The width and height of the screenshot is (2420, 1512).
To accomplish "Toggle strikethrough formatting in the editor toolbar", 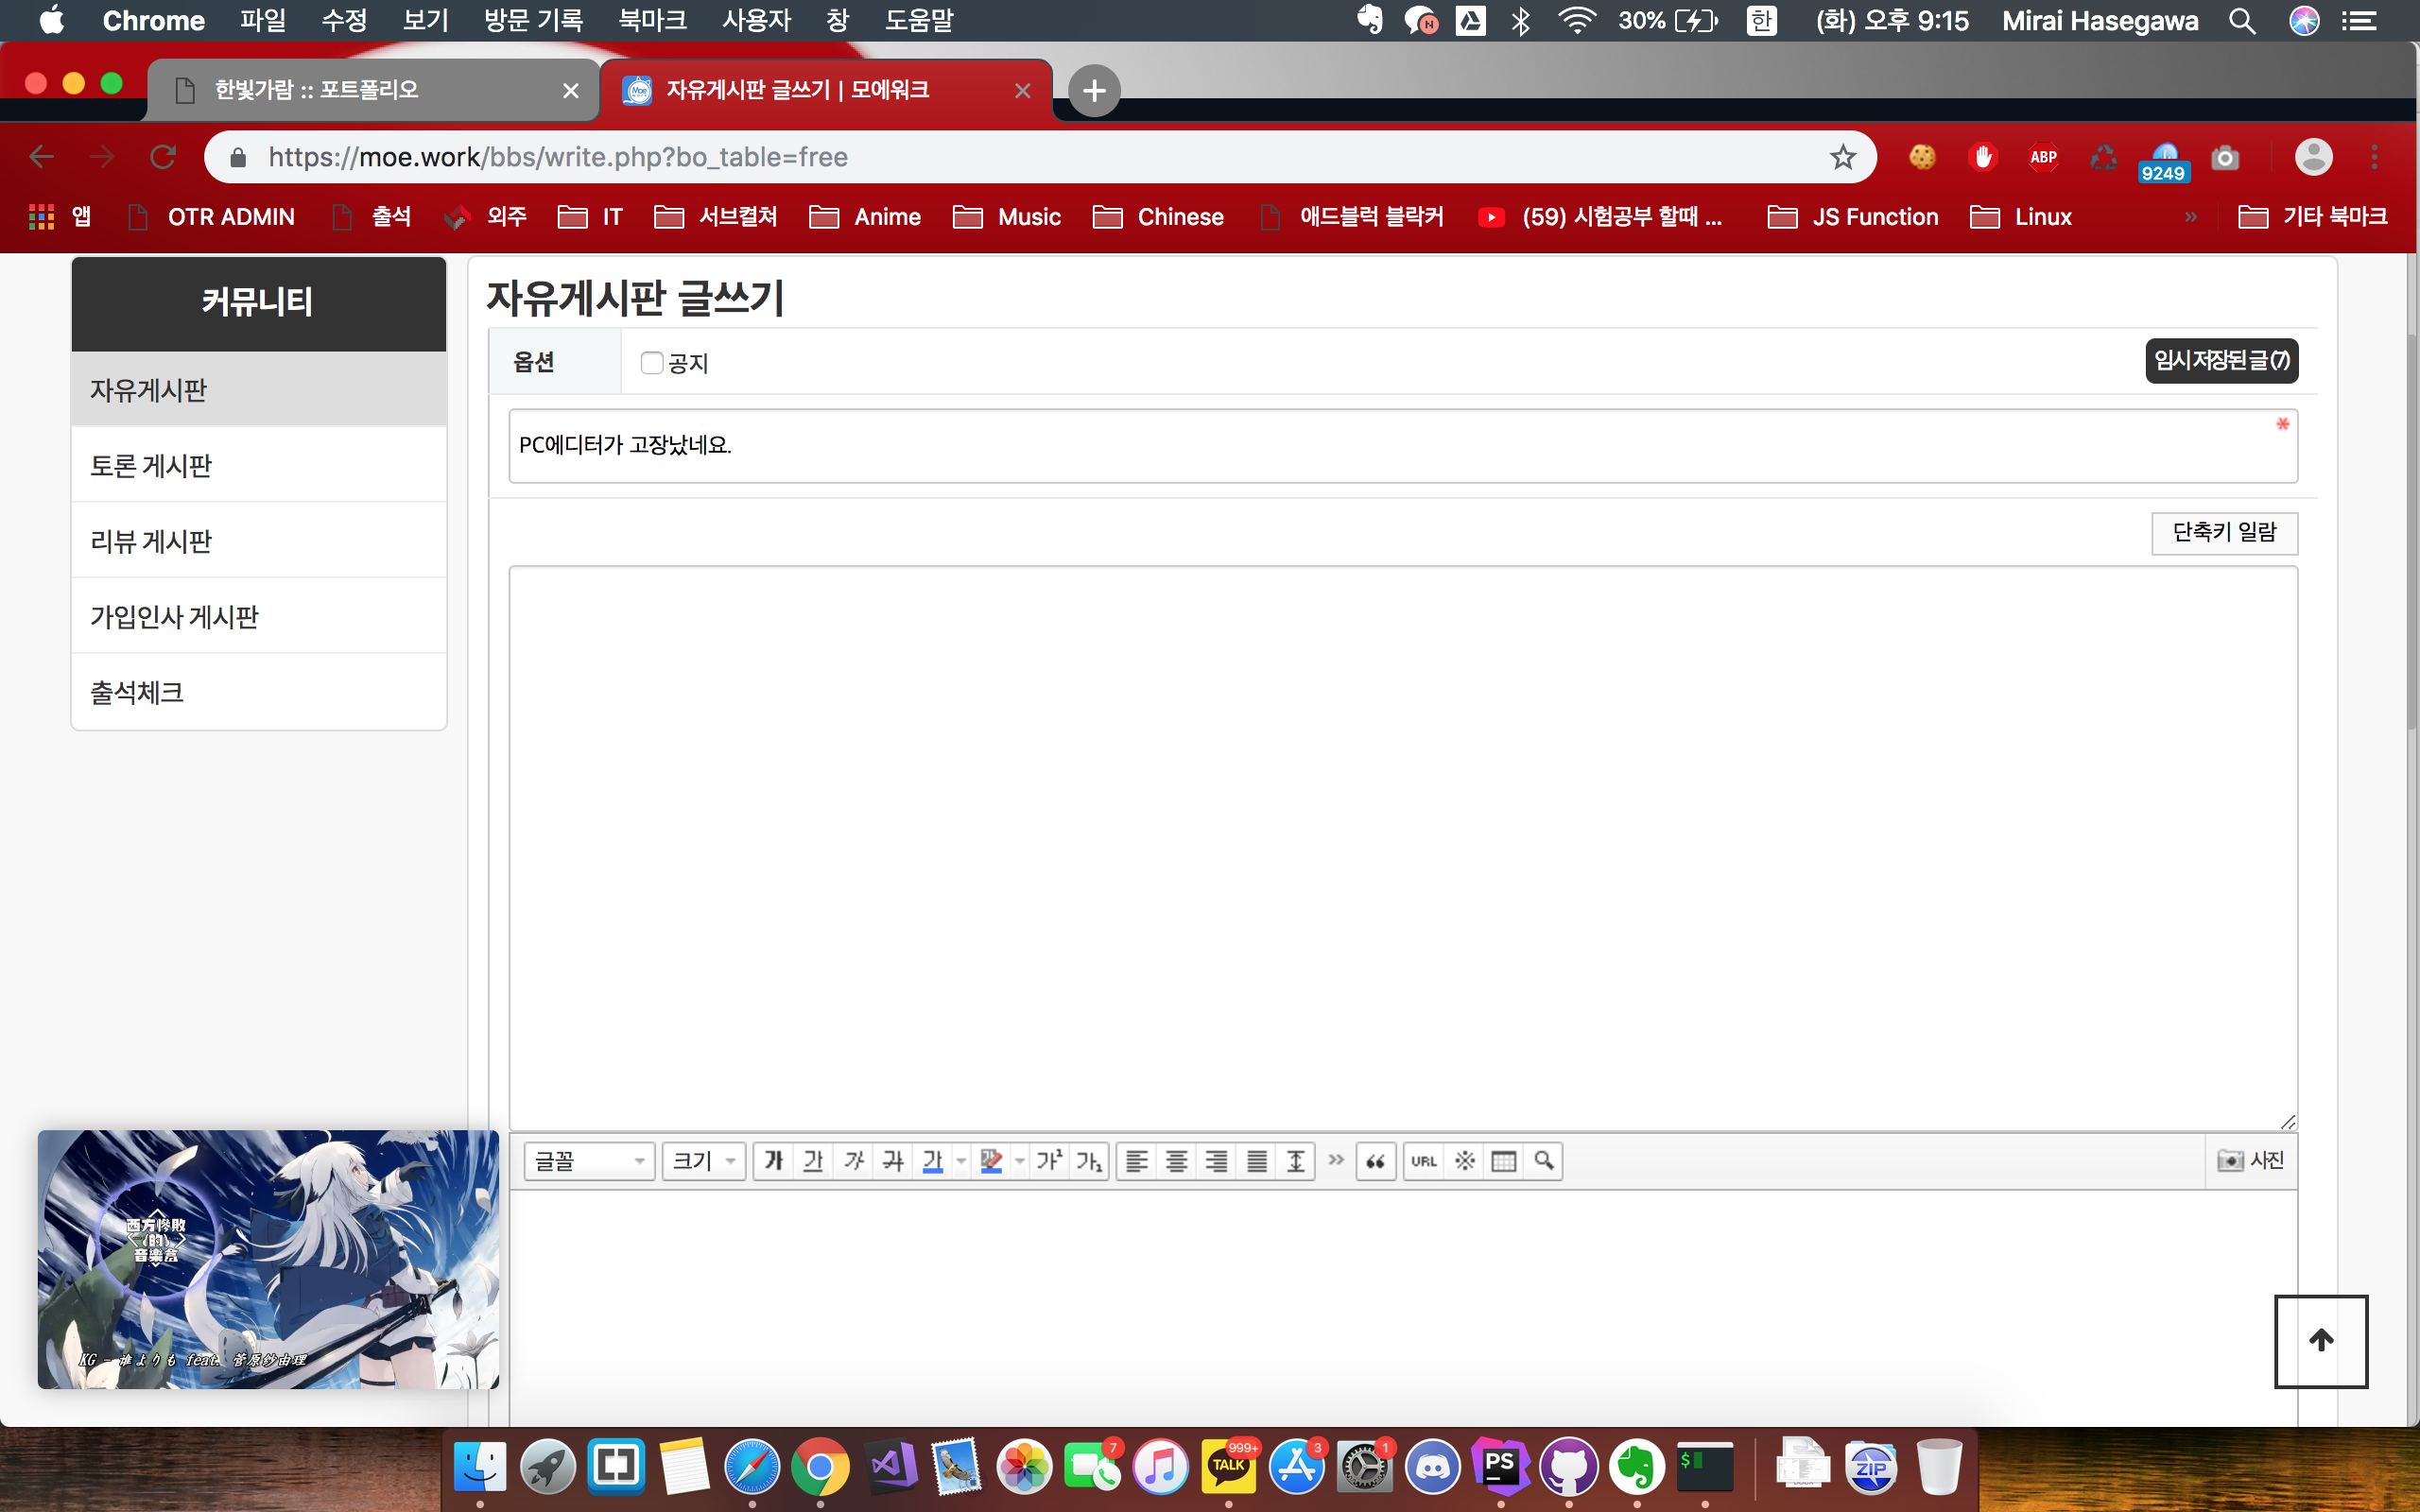I will 892,1161.
